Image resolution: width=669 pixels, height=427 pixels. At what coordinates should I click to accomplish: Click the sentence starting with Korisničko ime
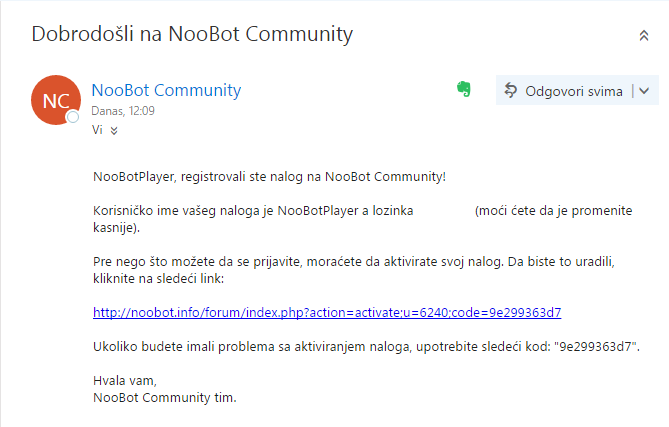click(250, 211)
